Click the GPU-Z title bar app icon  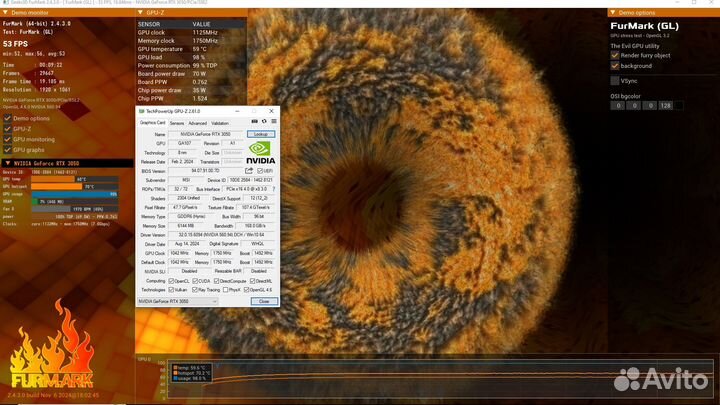coord(141,111)
